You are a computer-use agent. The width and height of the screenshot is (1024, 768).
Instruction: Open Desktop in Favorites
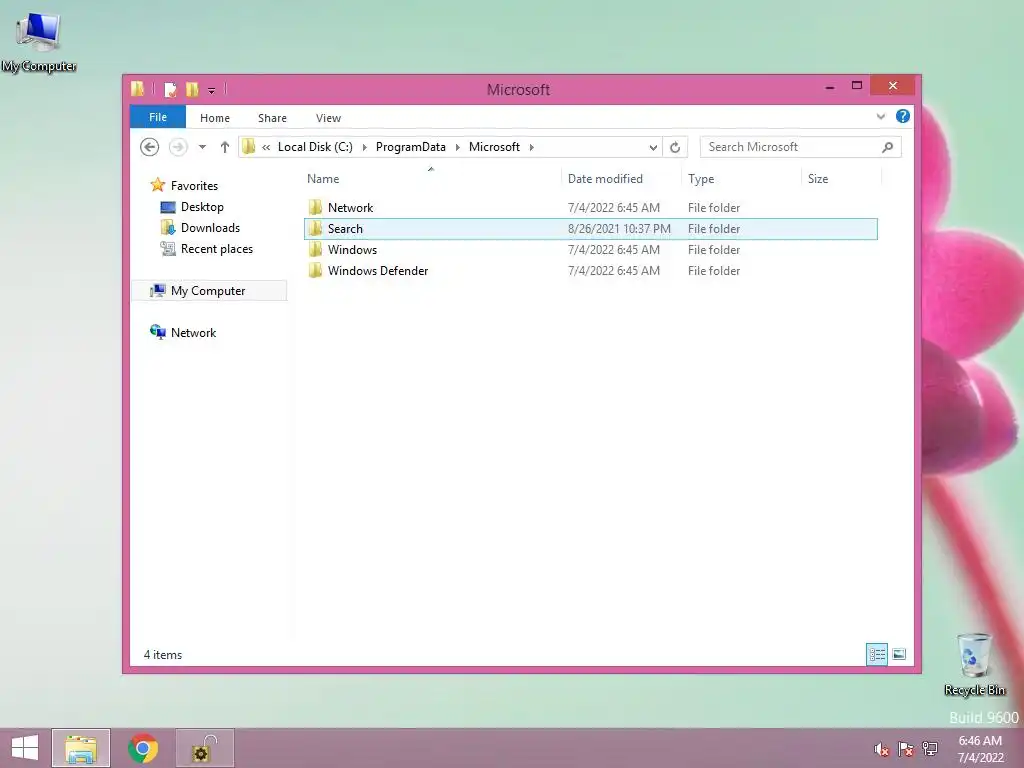[x=202, y=206]
